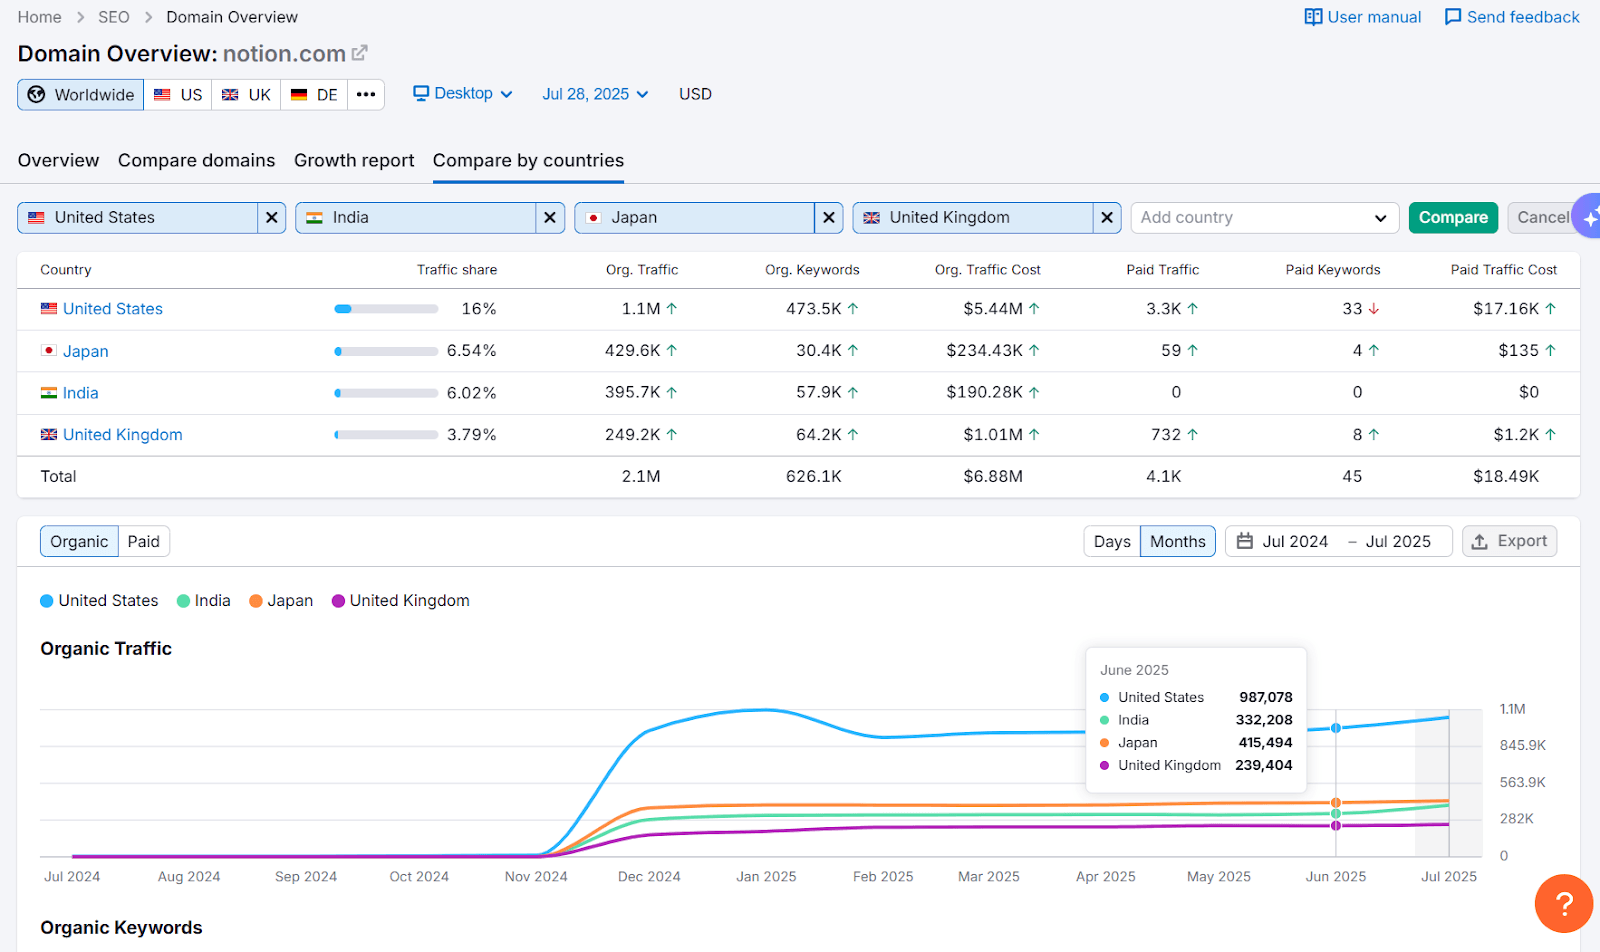Image resolution: width=1600 pixels, height=952 pixels.
Task: Open the help question mark bubble
Action: 1563,903
